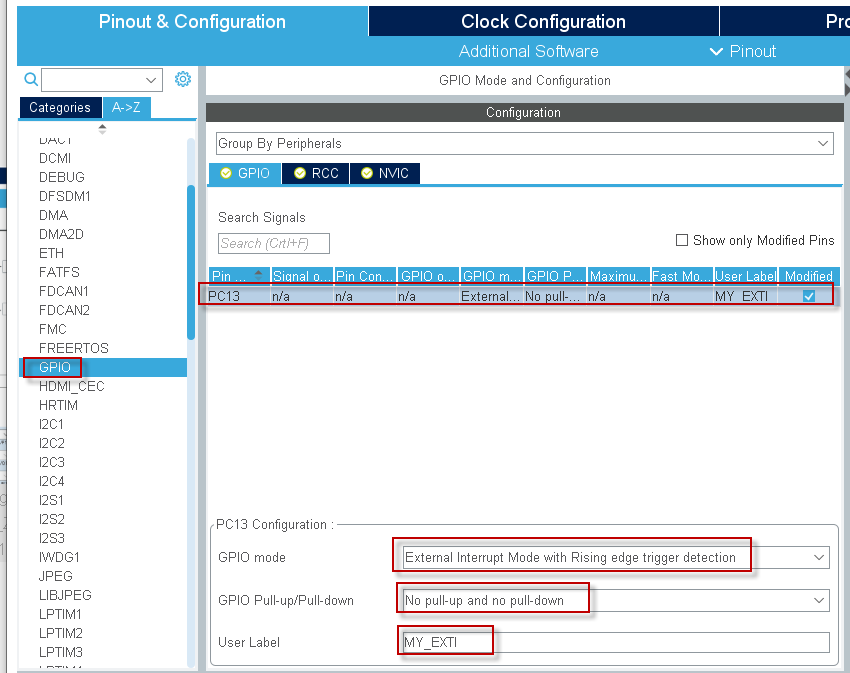Viewport: 850px width, 673px height.
Task: Select FATFS in peripheral list
Action: [x=59, y=272]
